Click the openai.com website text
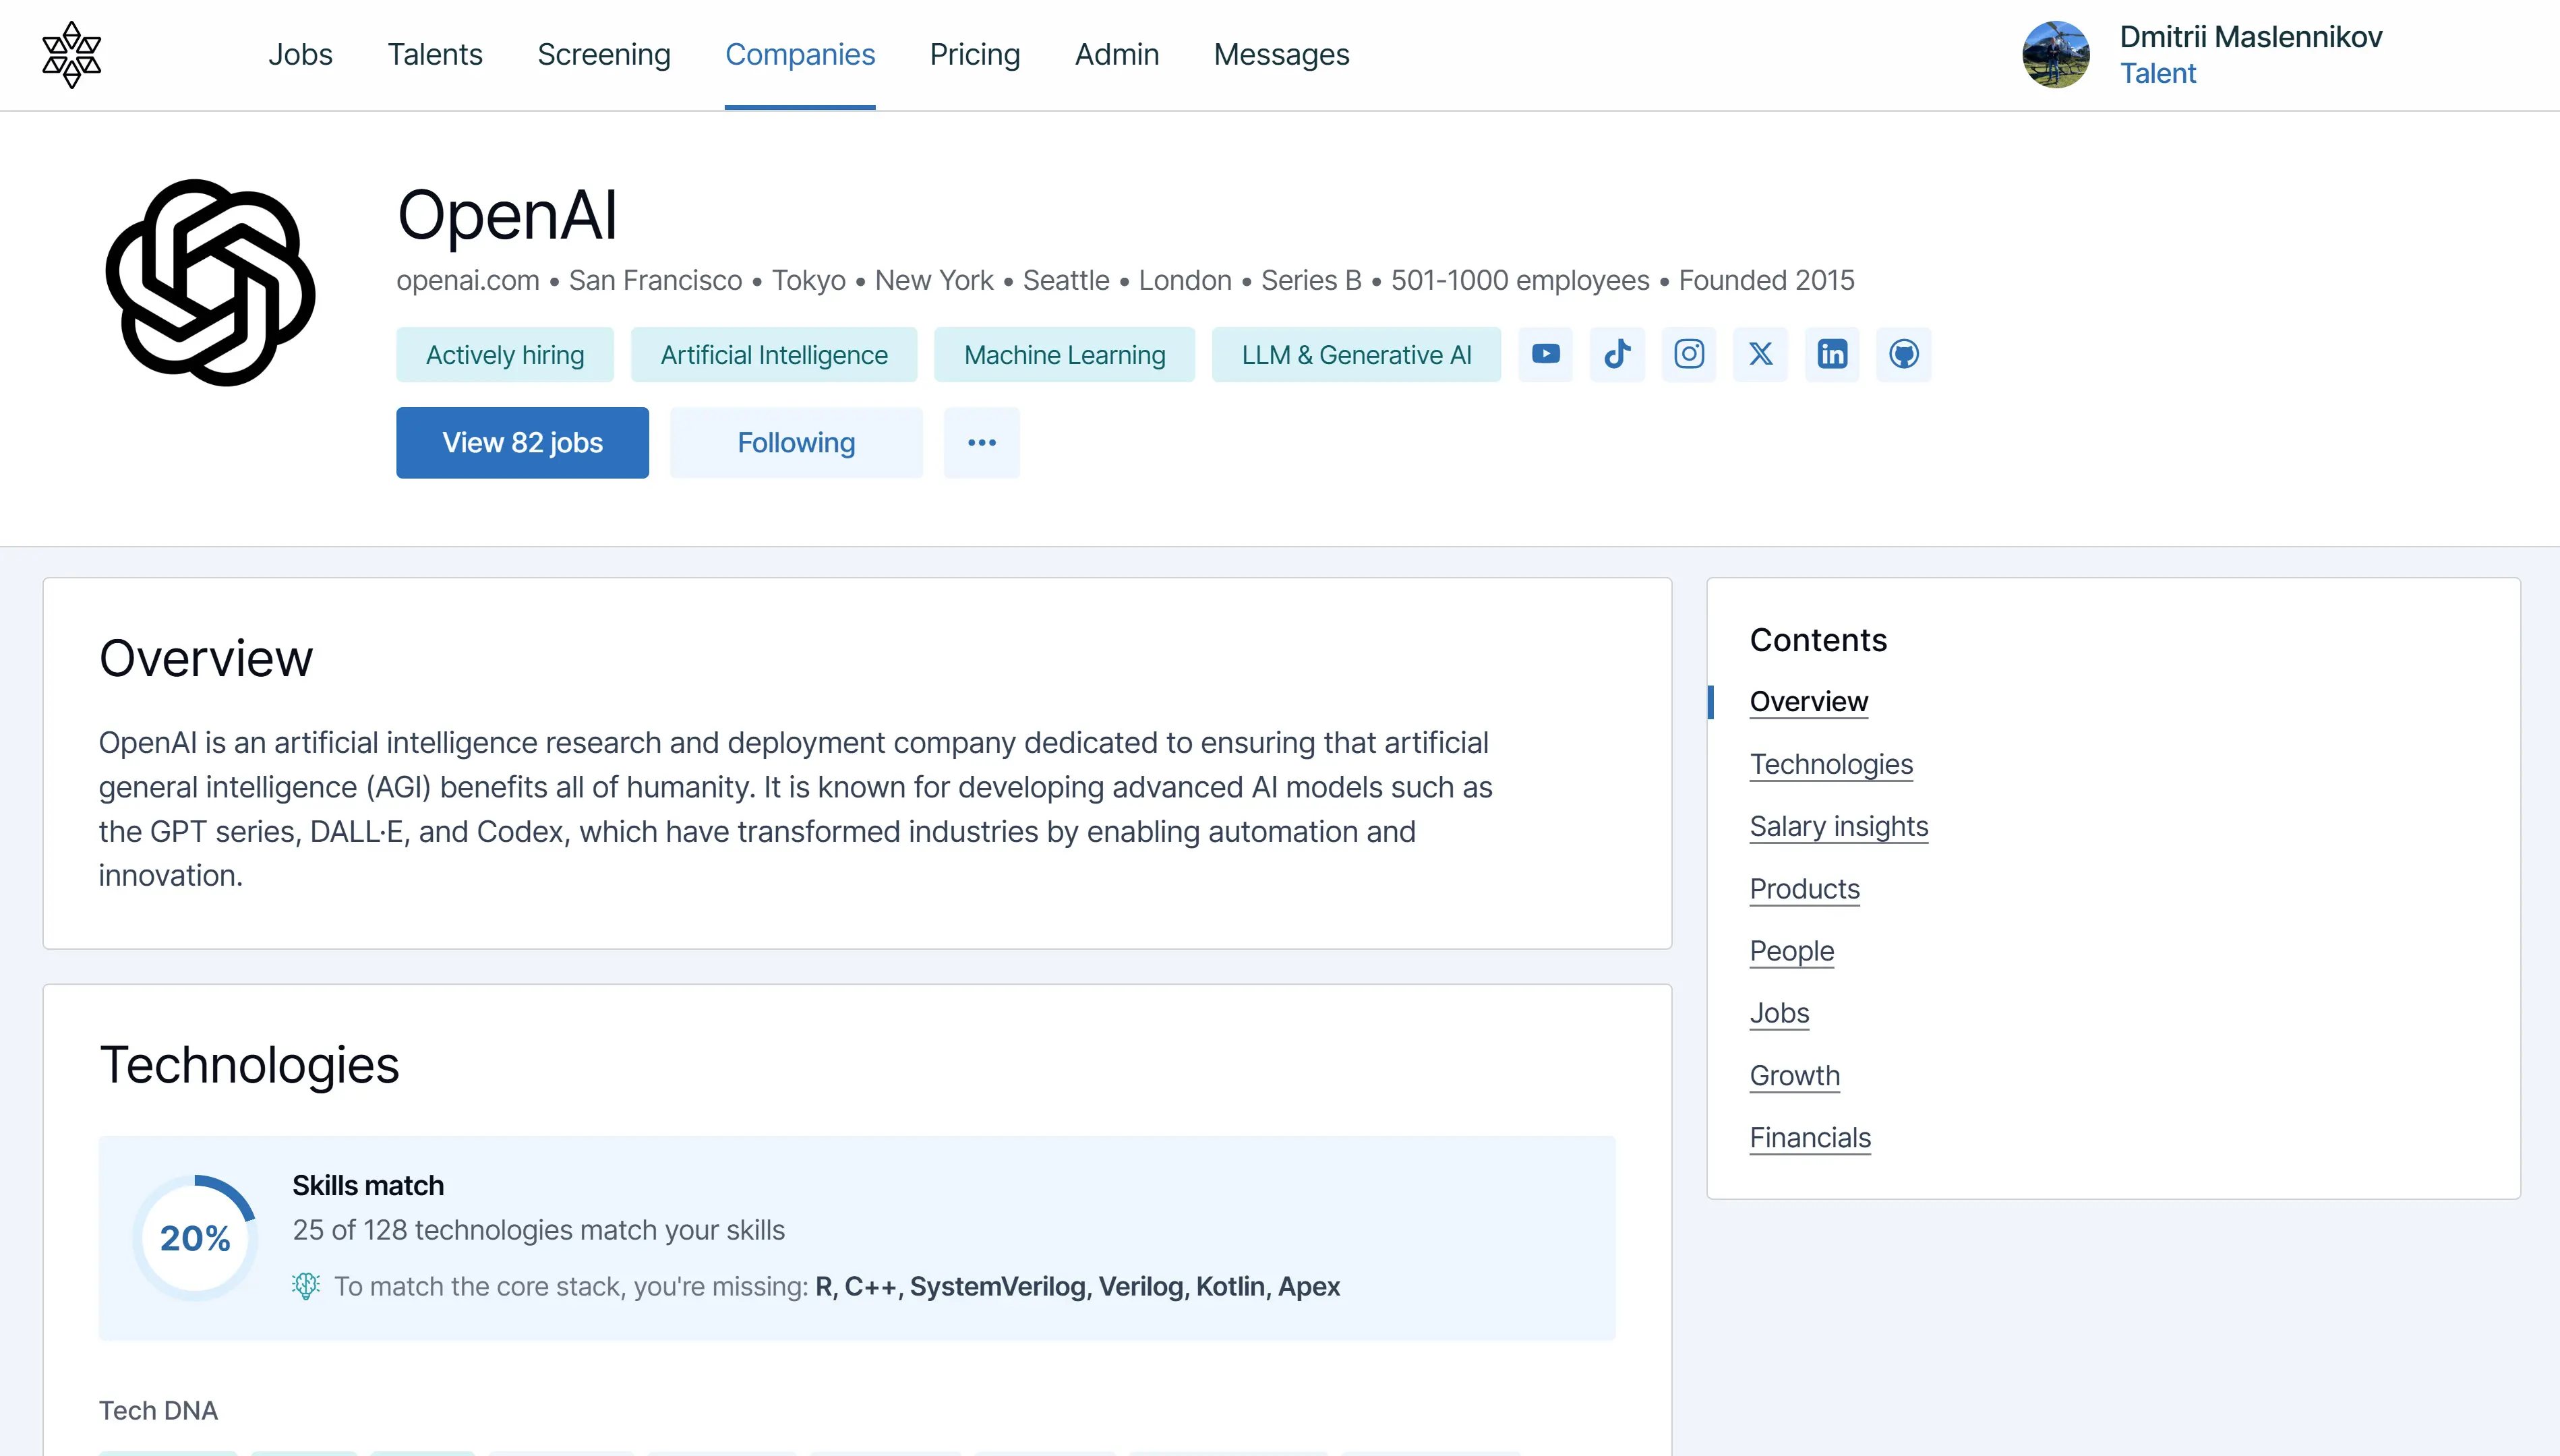 click(468, 280)
